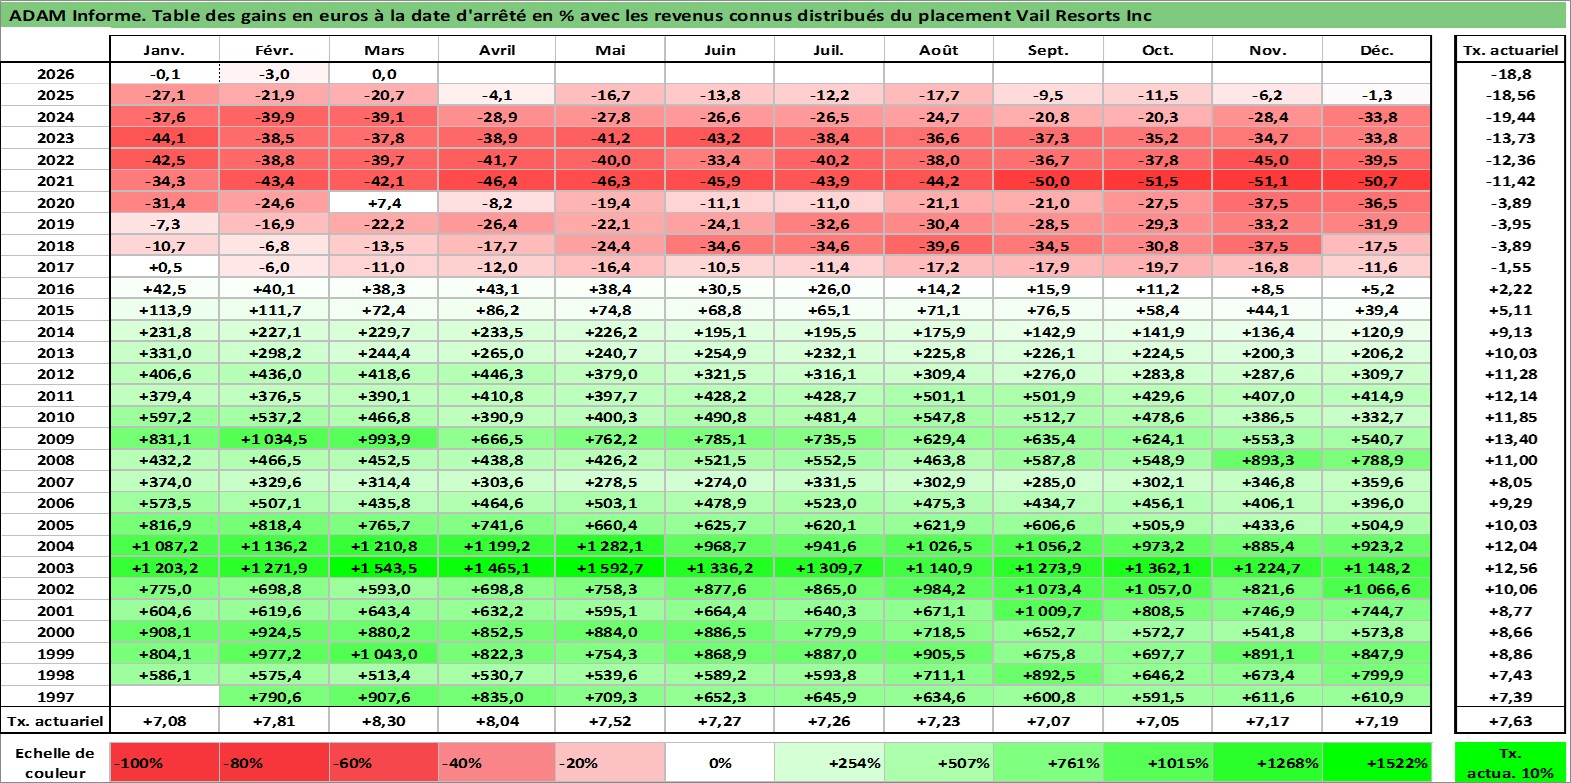Image resolution: width=1571 pixels, height=783 pixels.
Task: Click the Tx. actua. 10% green box
Action: 1510,762
